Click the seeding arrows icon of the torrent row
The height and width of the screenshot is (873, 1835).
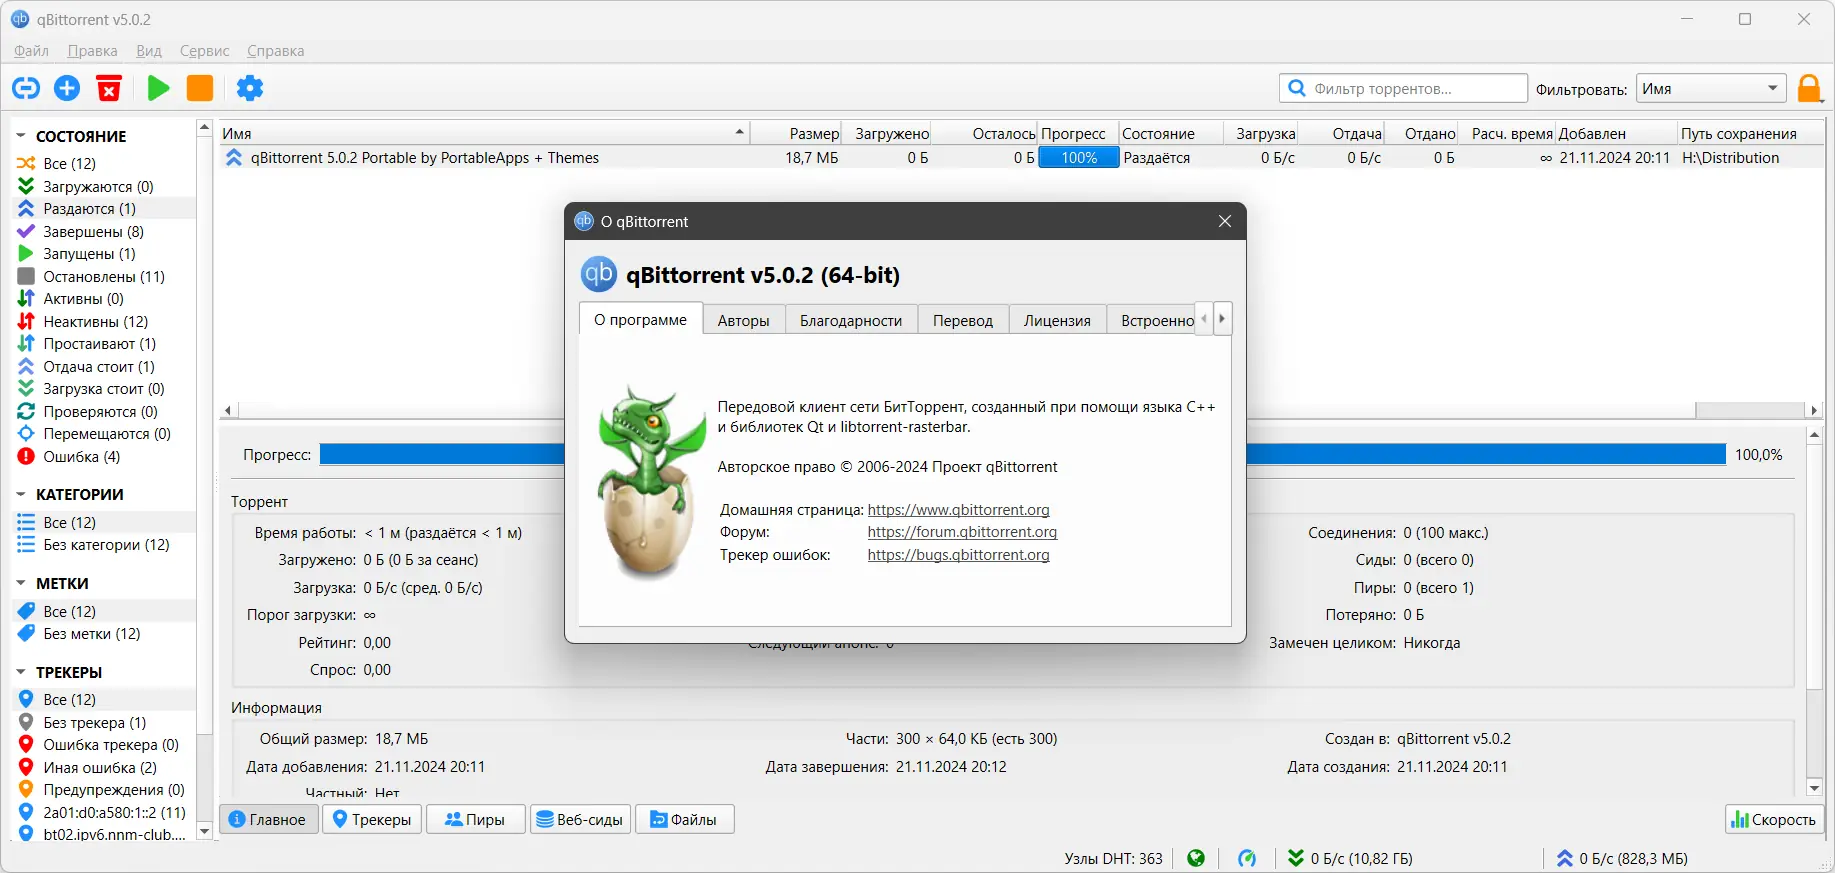[234, 158]
